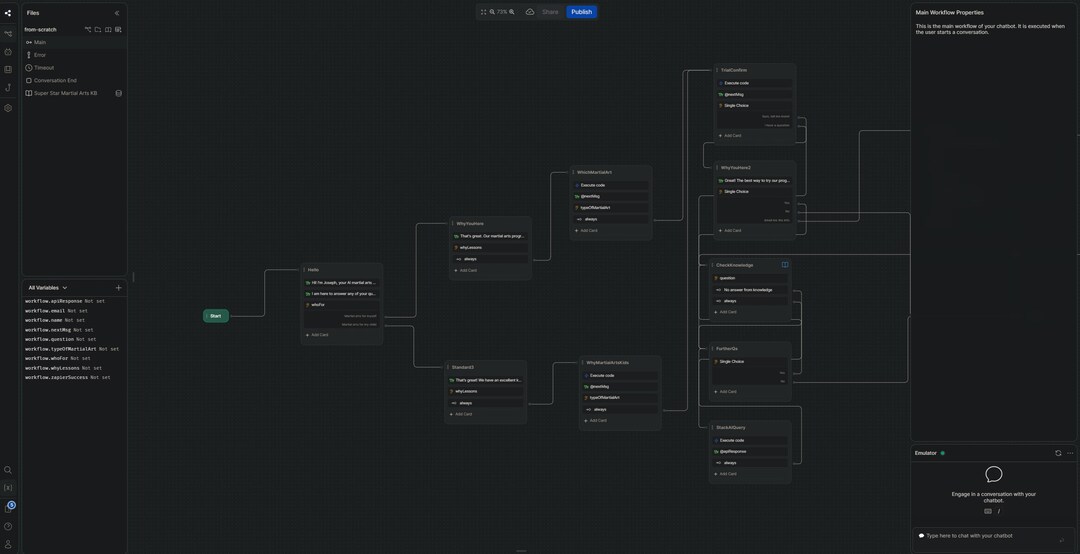Screen dimensions: 1080x554
Task: Open Super Star Martial Arts KB item
Action: 65,93
